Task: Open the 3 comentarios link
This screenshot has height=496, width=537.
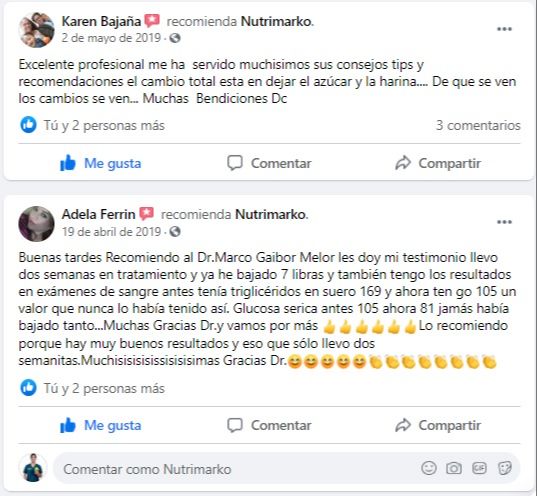Action: (x=478, y=125)
